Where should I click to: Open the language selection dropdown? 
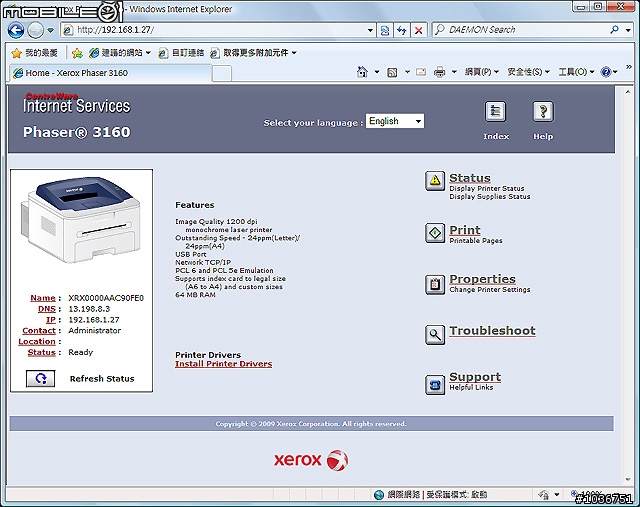click(395, 121)
